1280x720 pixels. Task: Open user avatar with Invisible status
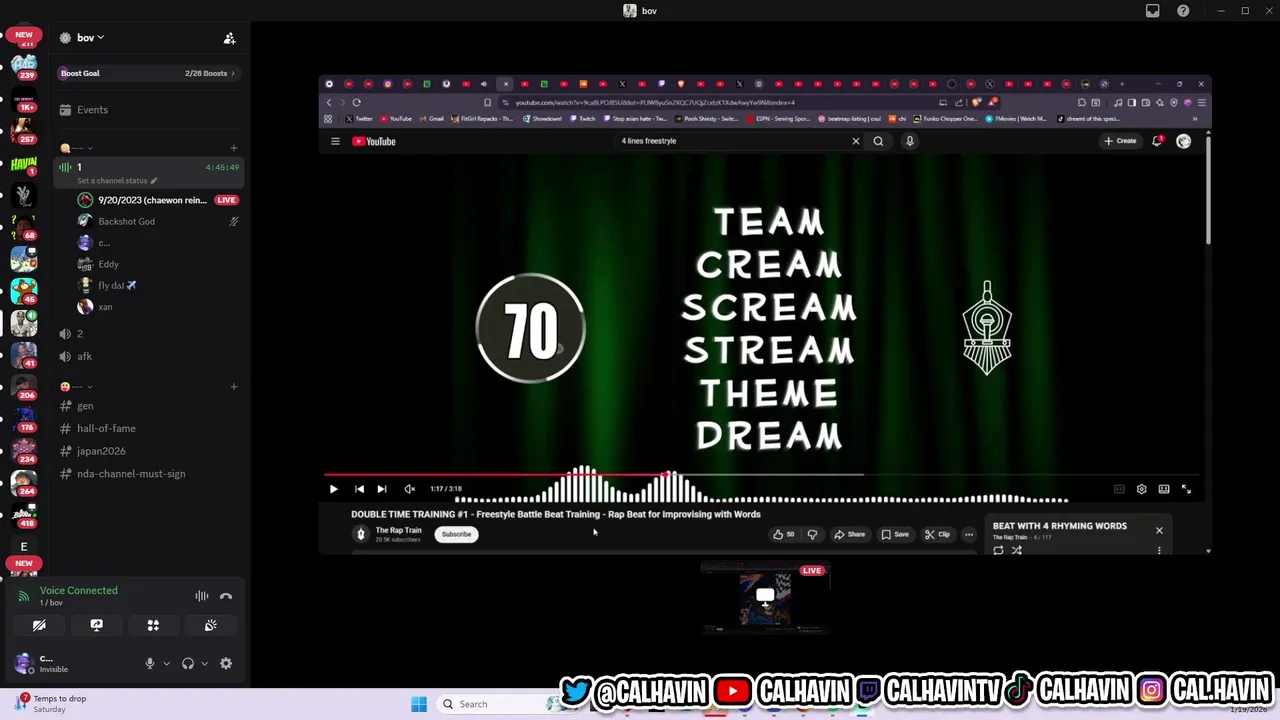(x=24, y=664)
